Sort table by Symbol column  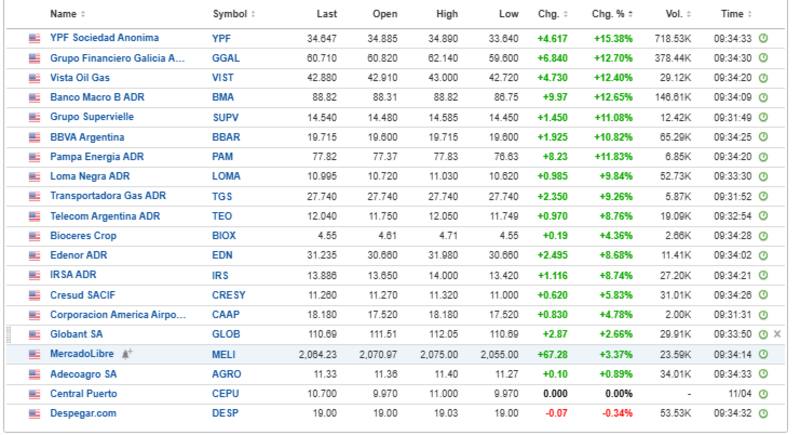tap(233, 14)
